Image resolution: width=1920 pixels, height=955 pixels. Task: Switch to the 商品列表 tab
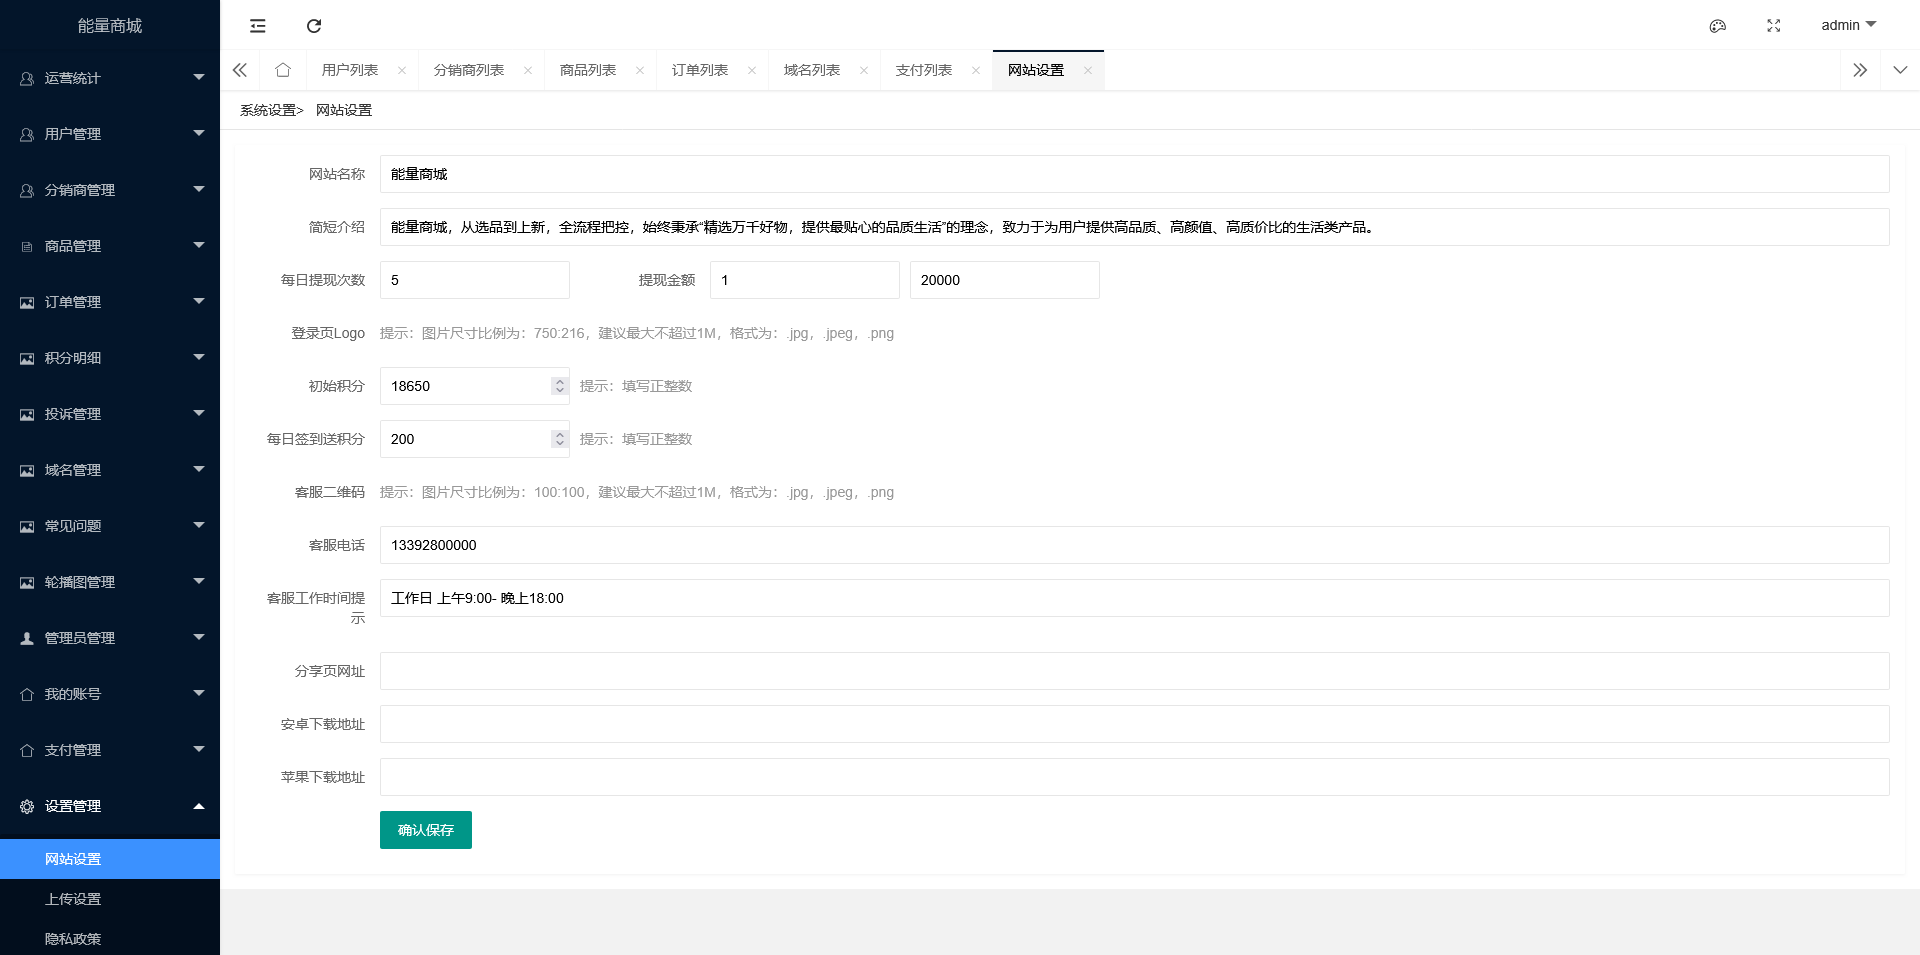click(x=588, y=70)
